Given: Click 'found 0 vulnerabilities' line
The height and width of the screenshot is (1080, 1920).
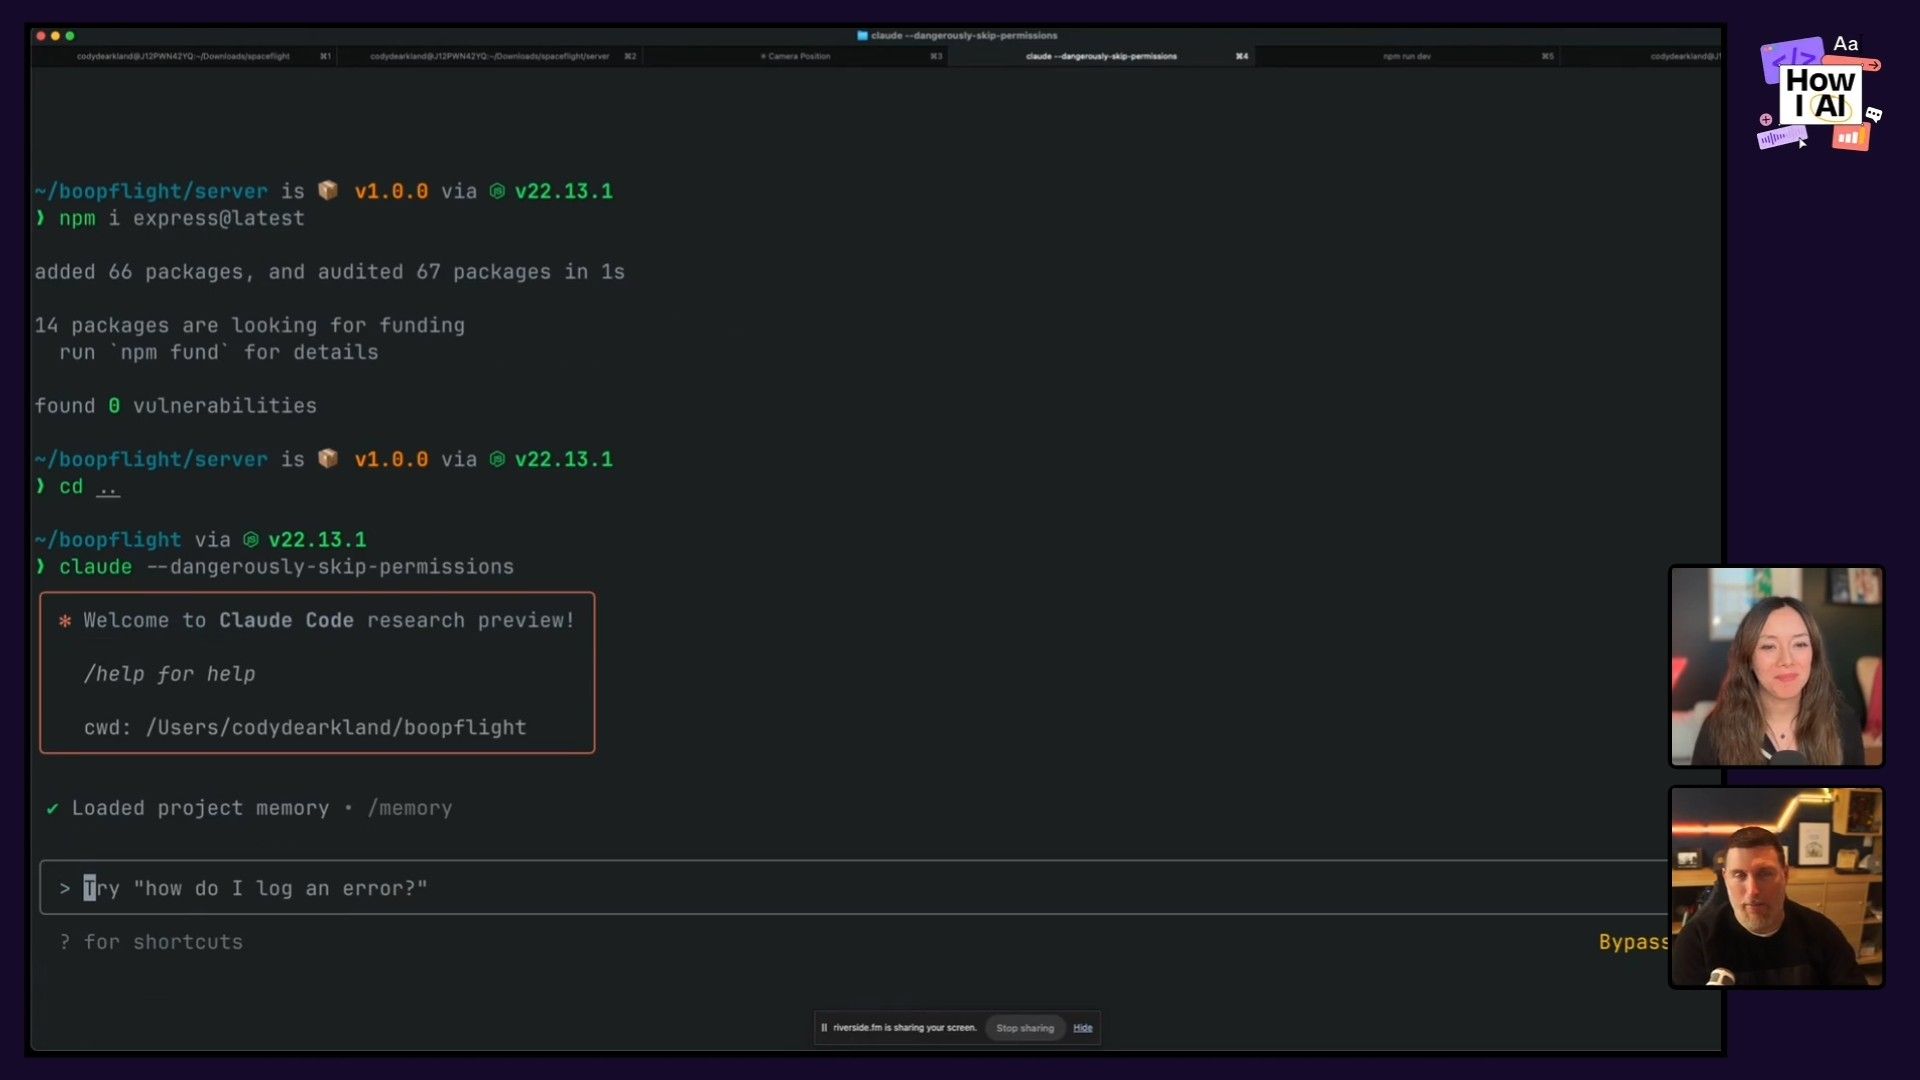Looking at the screenshot, I should pos(175,406).
